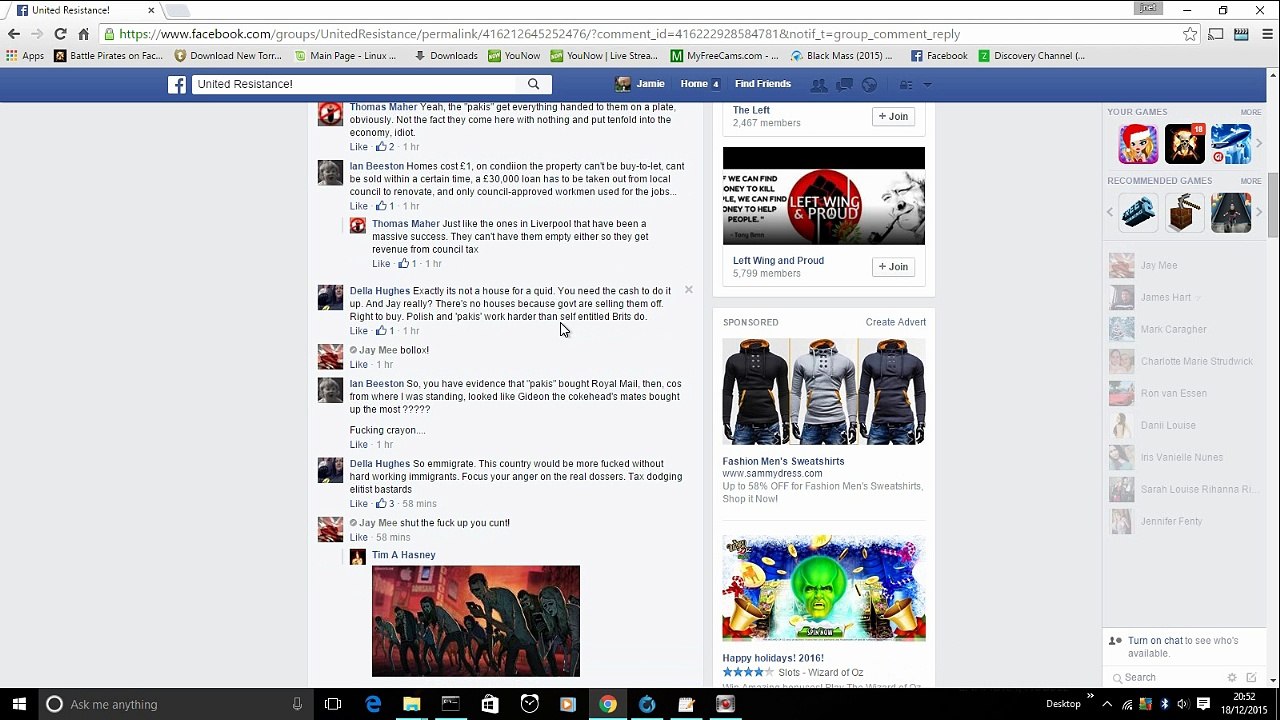The width and height of the screenshot is (1280, 720).
Task: Open the Notifications globe icon
Action: pyautogui.click(x=869, y=85)
